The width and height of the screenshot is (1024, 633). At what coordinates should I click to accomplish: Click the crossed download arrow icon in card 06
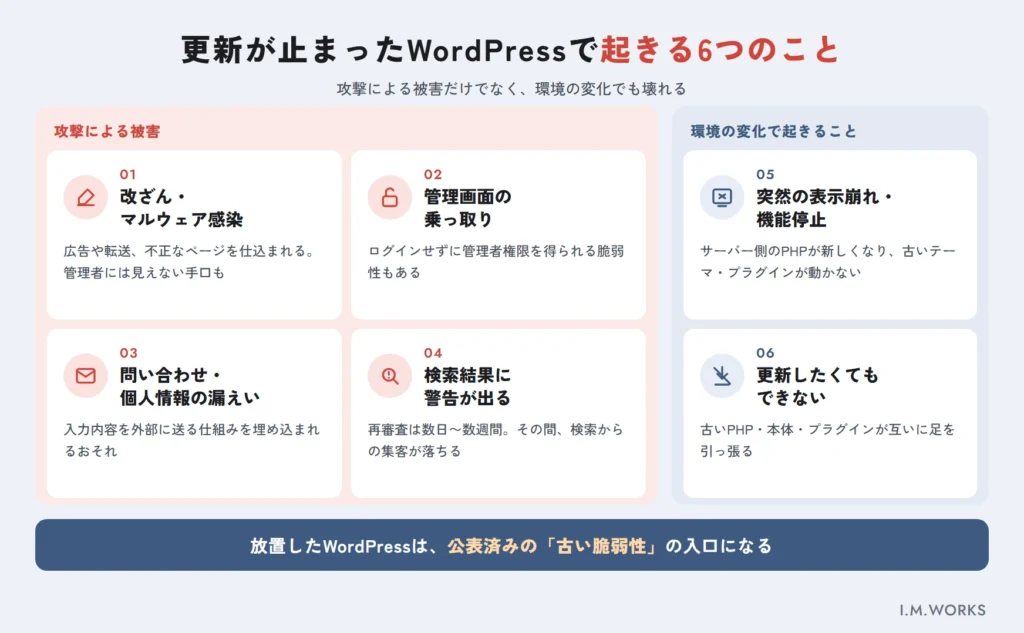click(722, 376)
